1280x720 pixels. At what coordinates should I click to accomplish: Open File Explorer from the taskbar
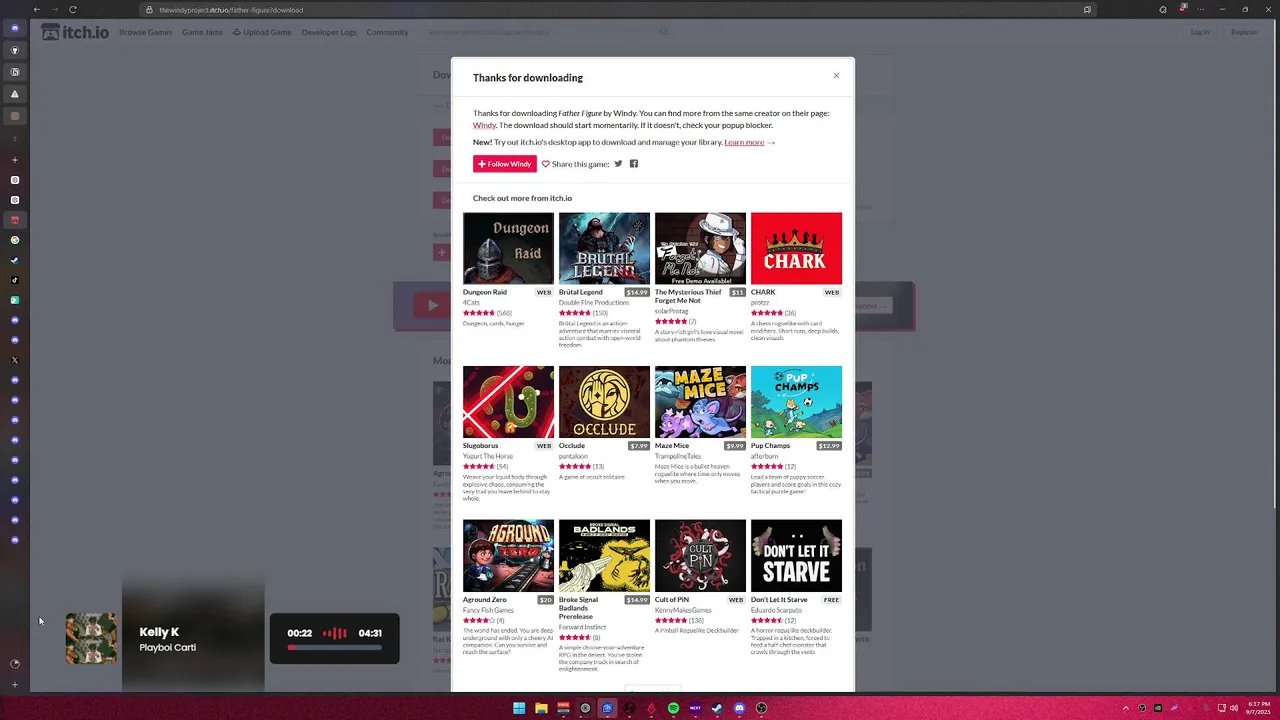(x=541, y=708)
